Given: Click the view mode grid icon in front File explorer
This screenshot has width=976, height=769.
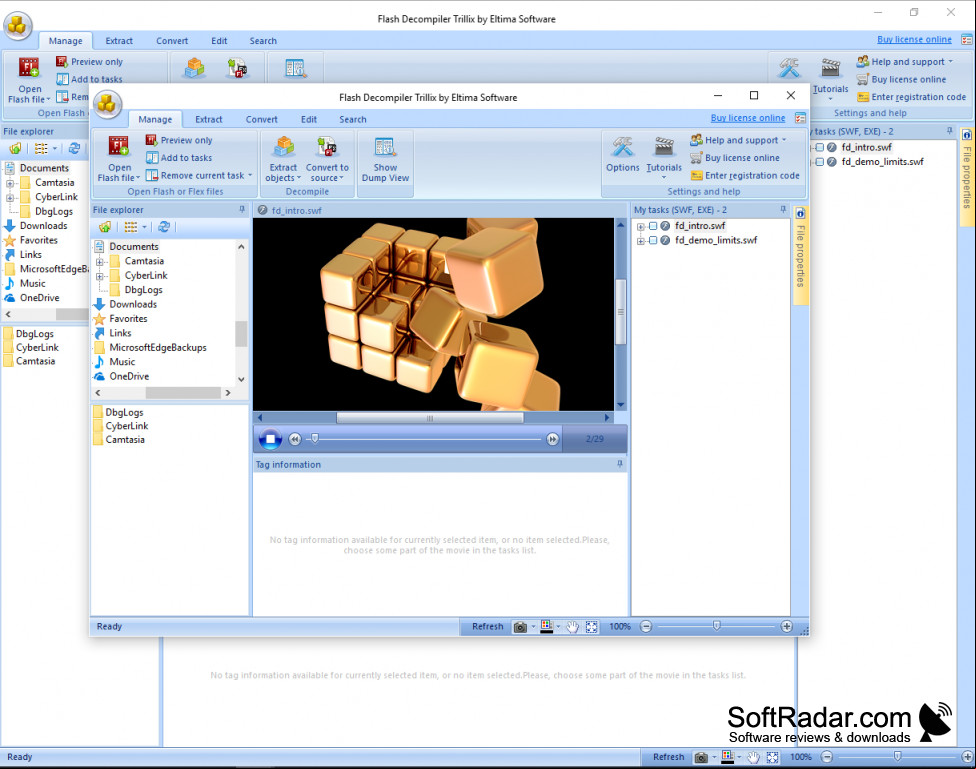Looking at the screenshot, I should [x=130, y=227].
